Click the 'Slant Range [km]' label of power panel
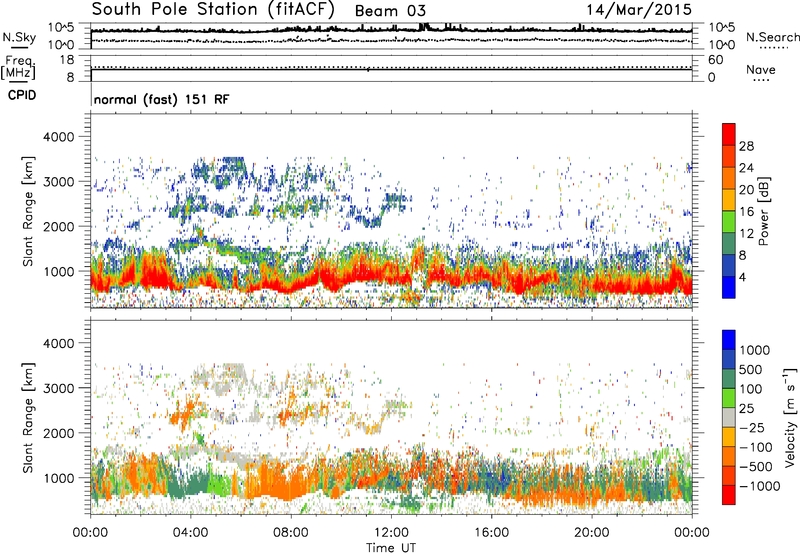Viewport: 800px width, 554px height. (28, 211)
